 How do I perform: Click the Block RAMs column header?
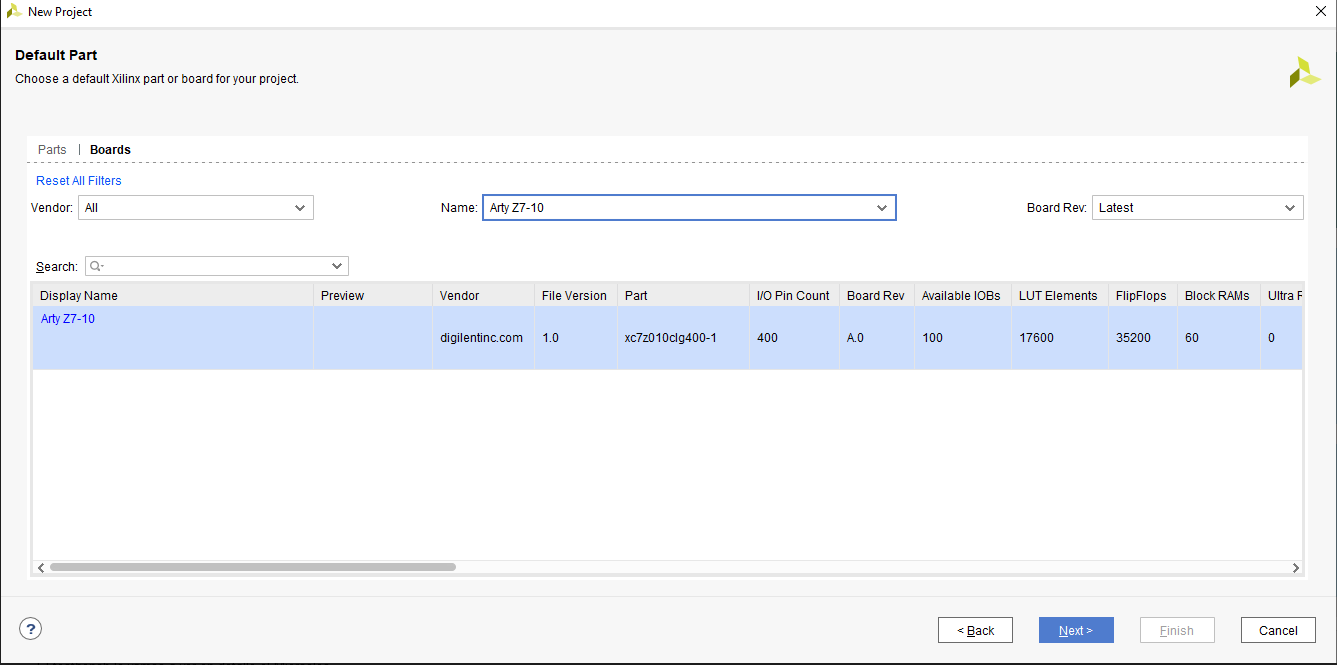click(1218, 295)
